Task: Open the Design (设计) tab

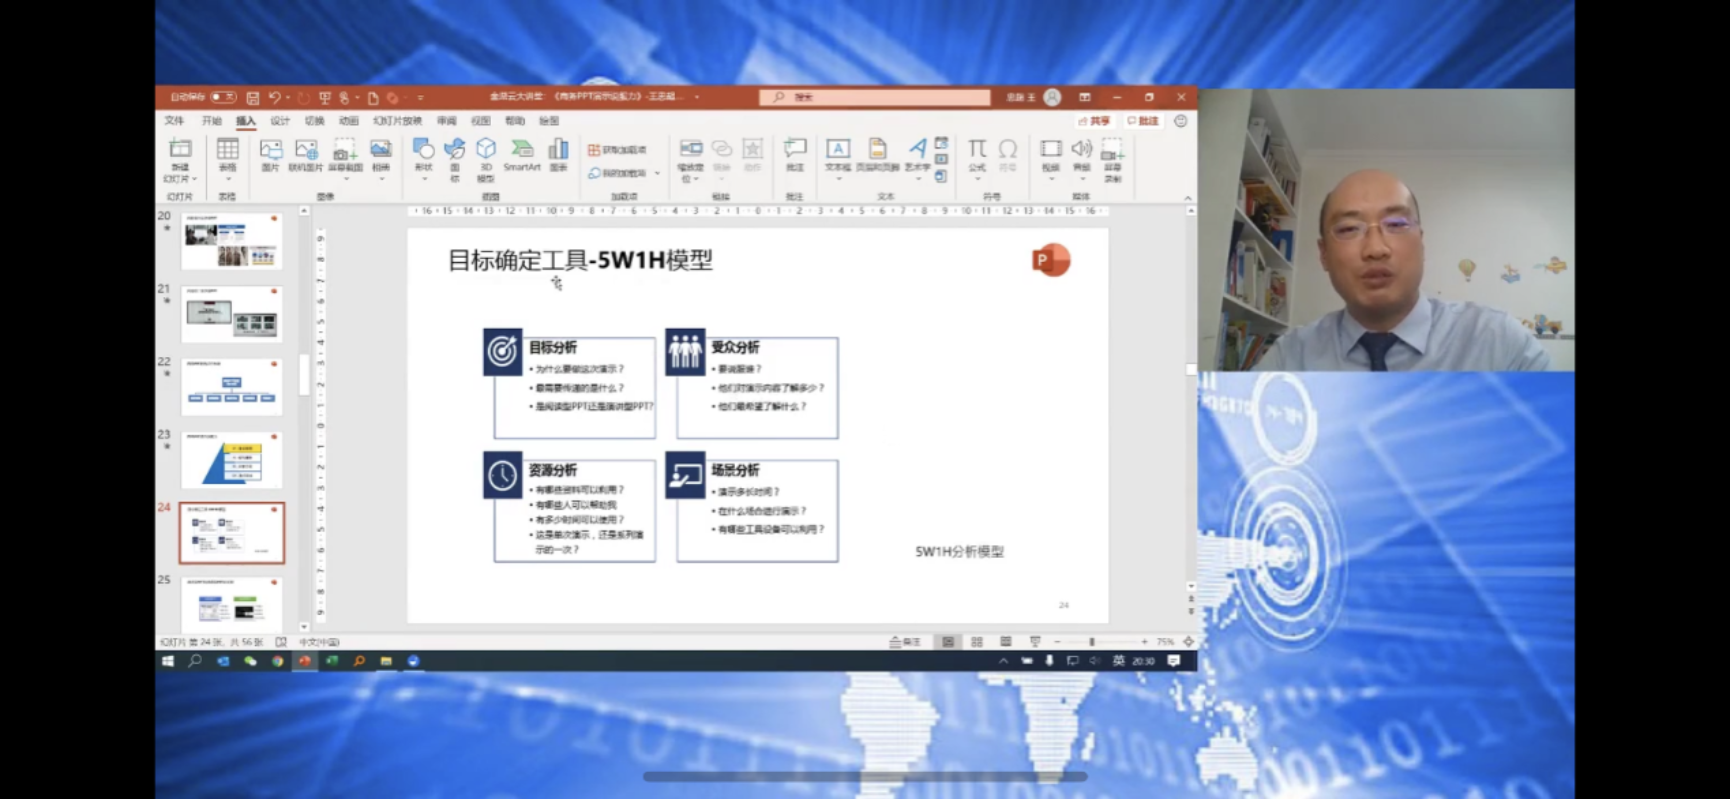Action: [280, 121]
